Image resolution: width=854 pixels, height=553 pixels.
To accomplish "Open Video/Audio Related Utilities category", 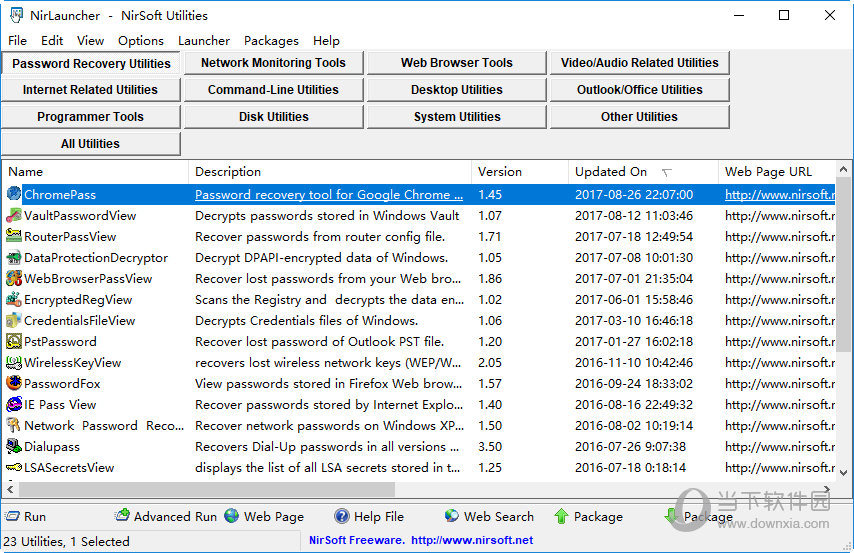I will [639, 63].
